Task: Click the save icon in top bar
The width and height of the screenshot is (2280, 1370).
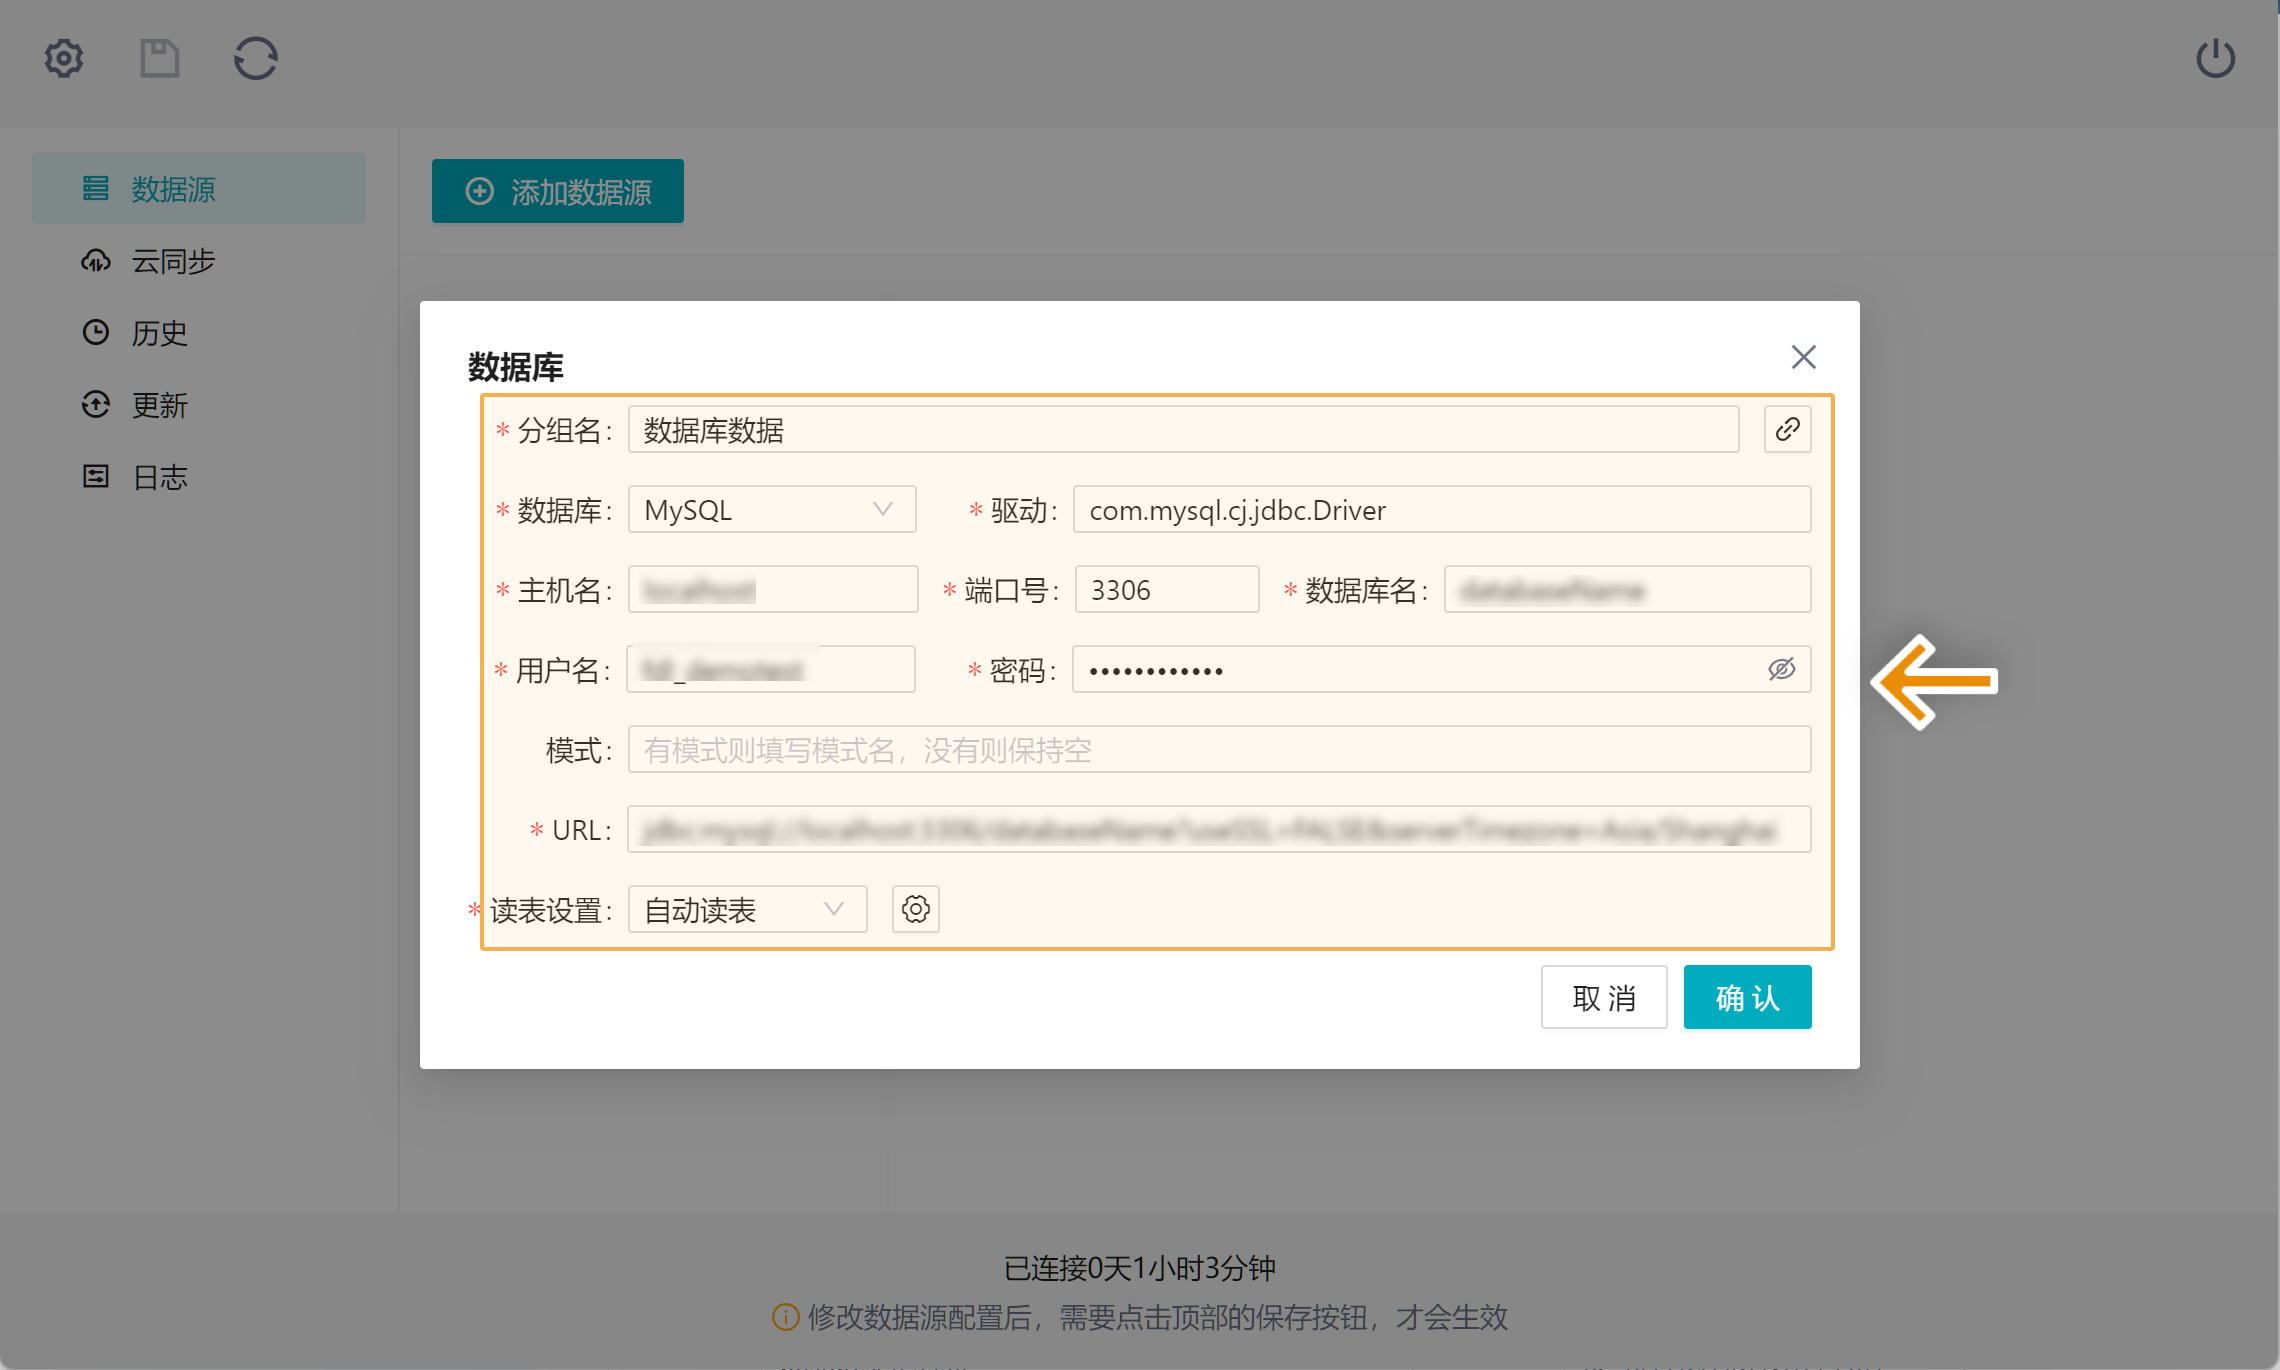Action: point(159,58)
